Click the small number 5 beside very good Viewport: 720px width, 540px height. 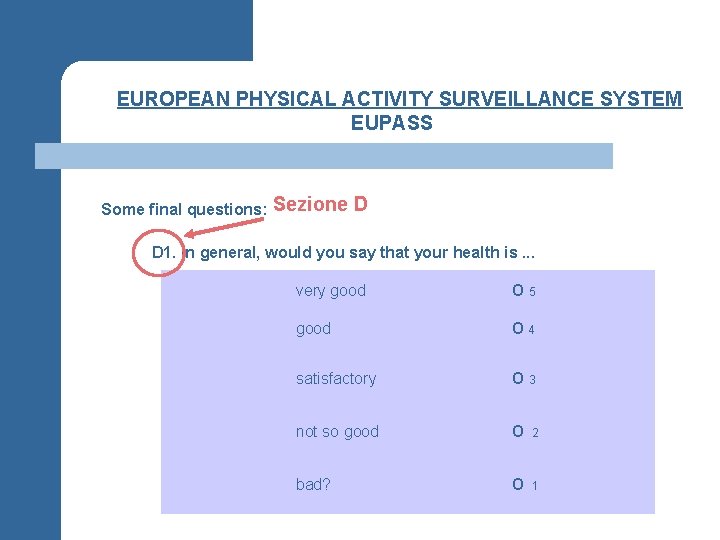[532, 292]
